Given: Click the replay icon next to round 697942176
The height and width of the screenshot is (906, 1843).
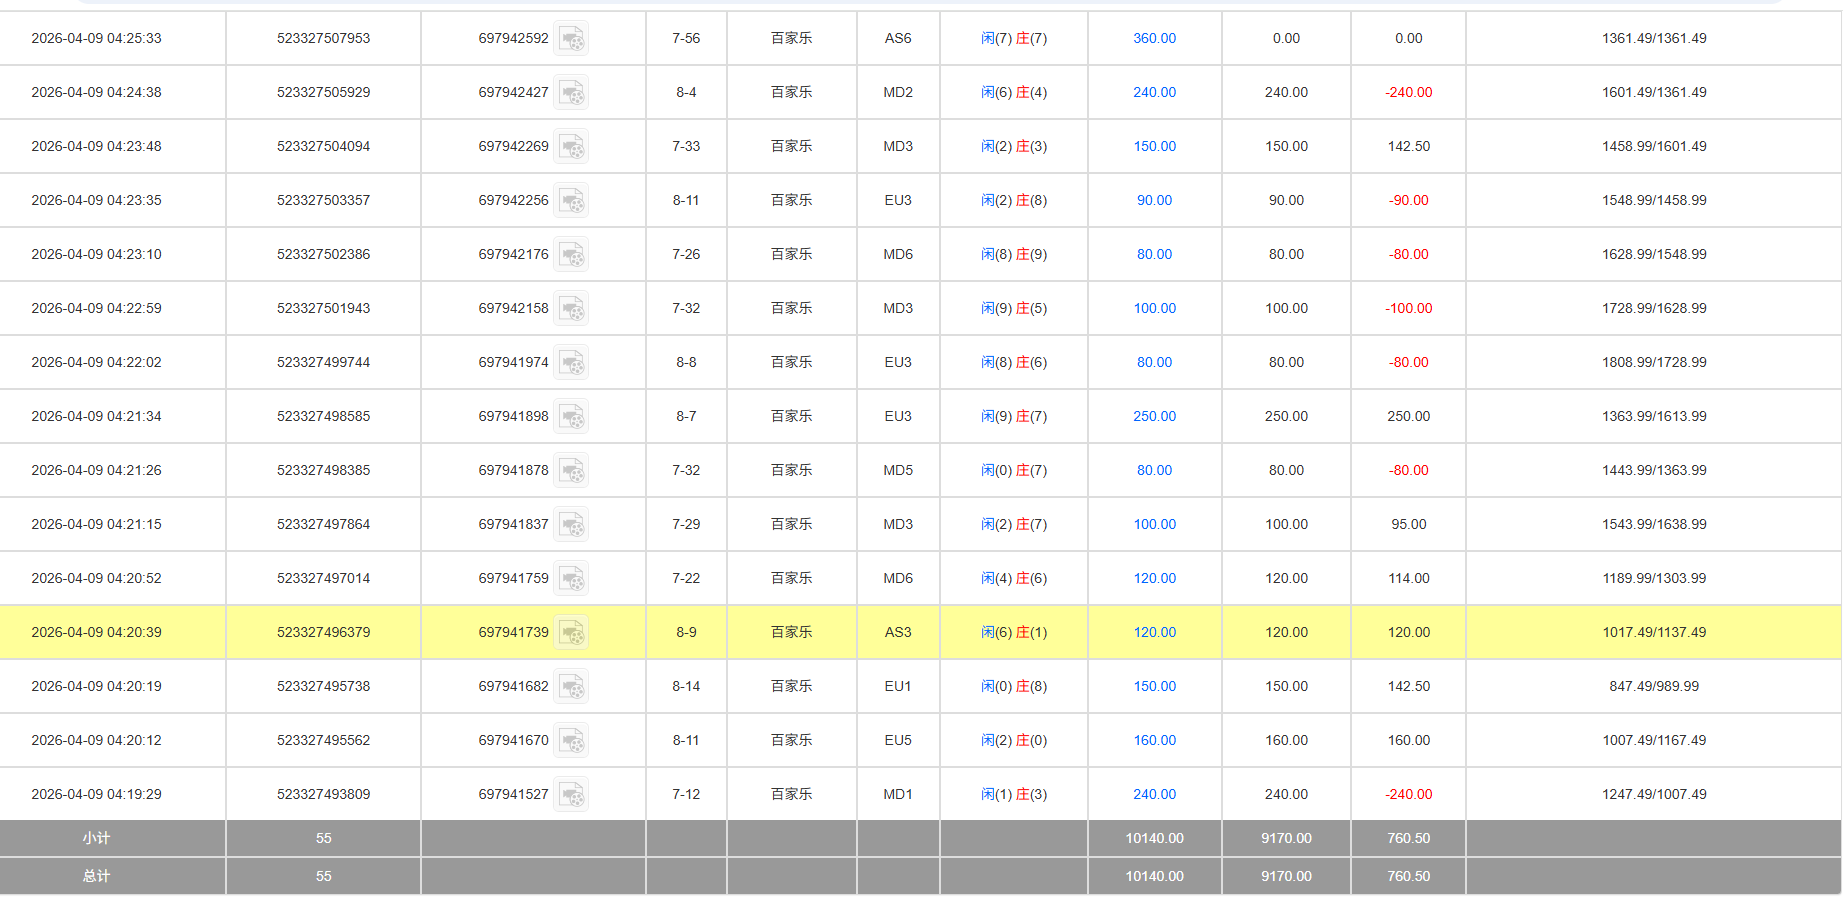Looking at the screenshot, I should (572, 255).
